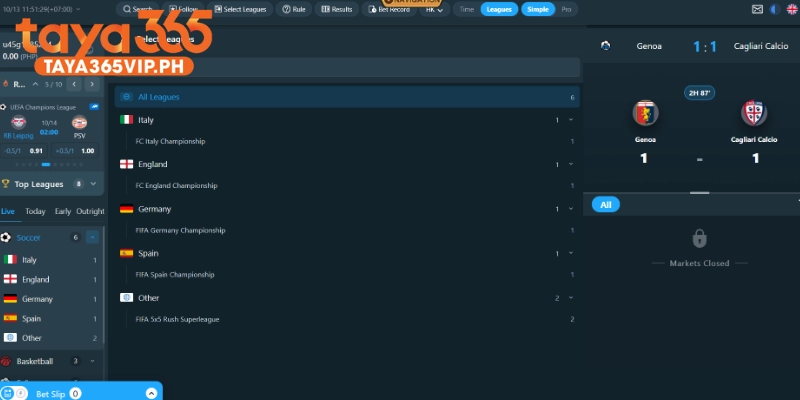800x400 pixels.
Task: Collapse the Spain group using its chevron
Action: [x=570, y=253]
